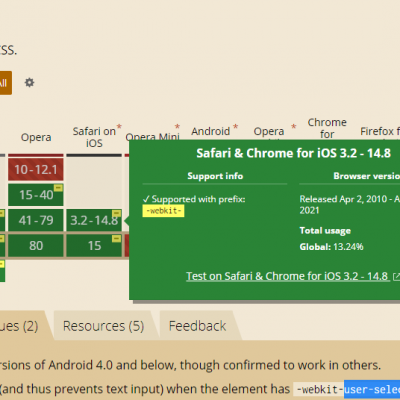Click the Android browser column header
The width and height of the screenshot is (400, 400).
211,131
